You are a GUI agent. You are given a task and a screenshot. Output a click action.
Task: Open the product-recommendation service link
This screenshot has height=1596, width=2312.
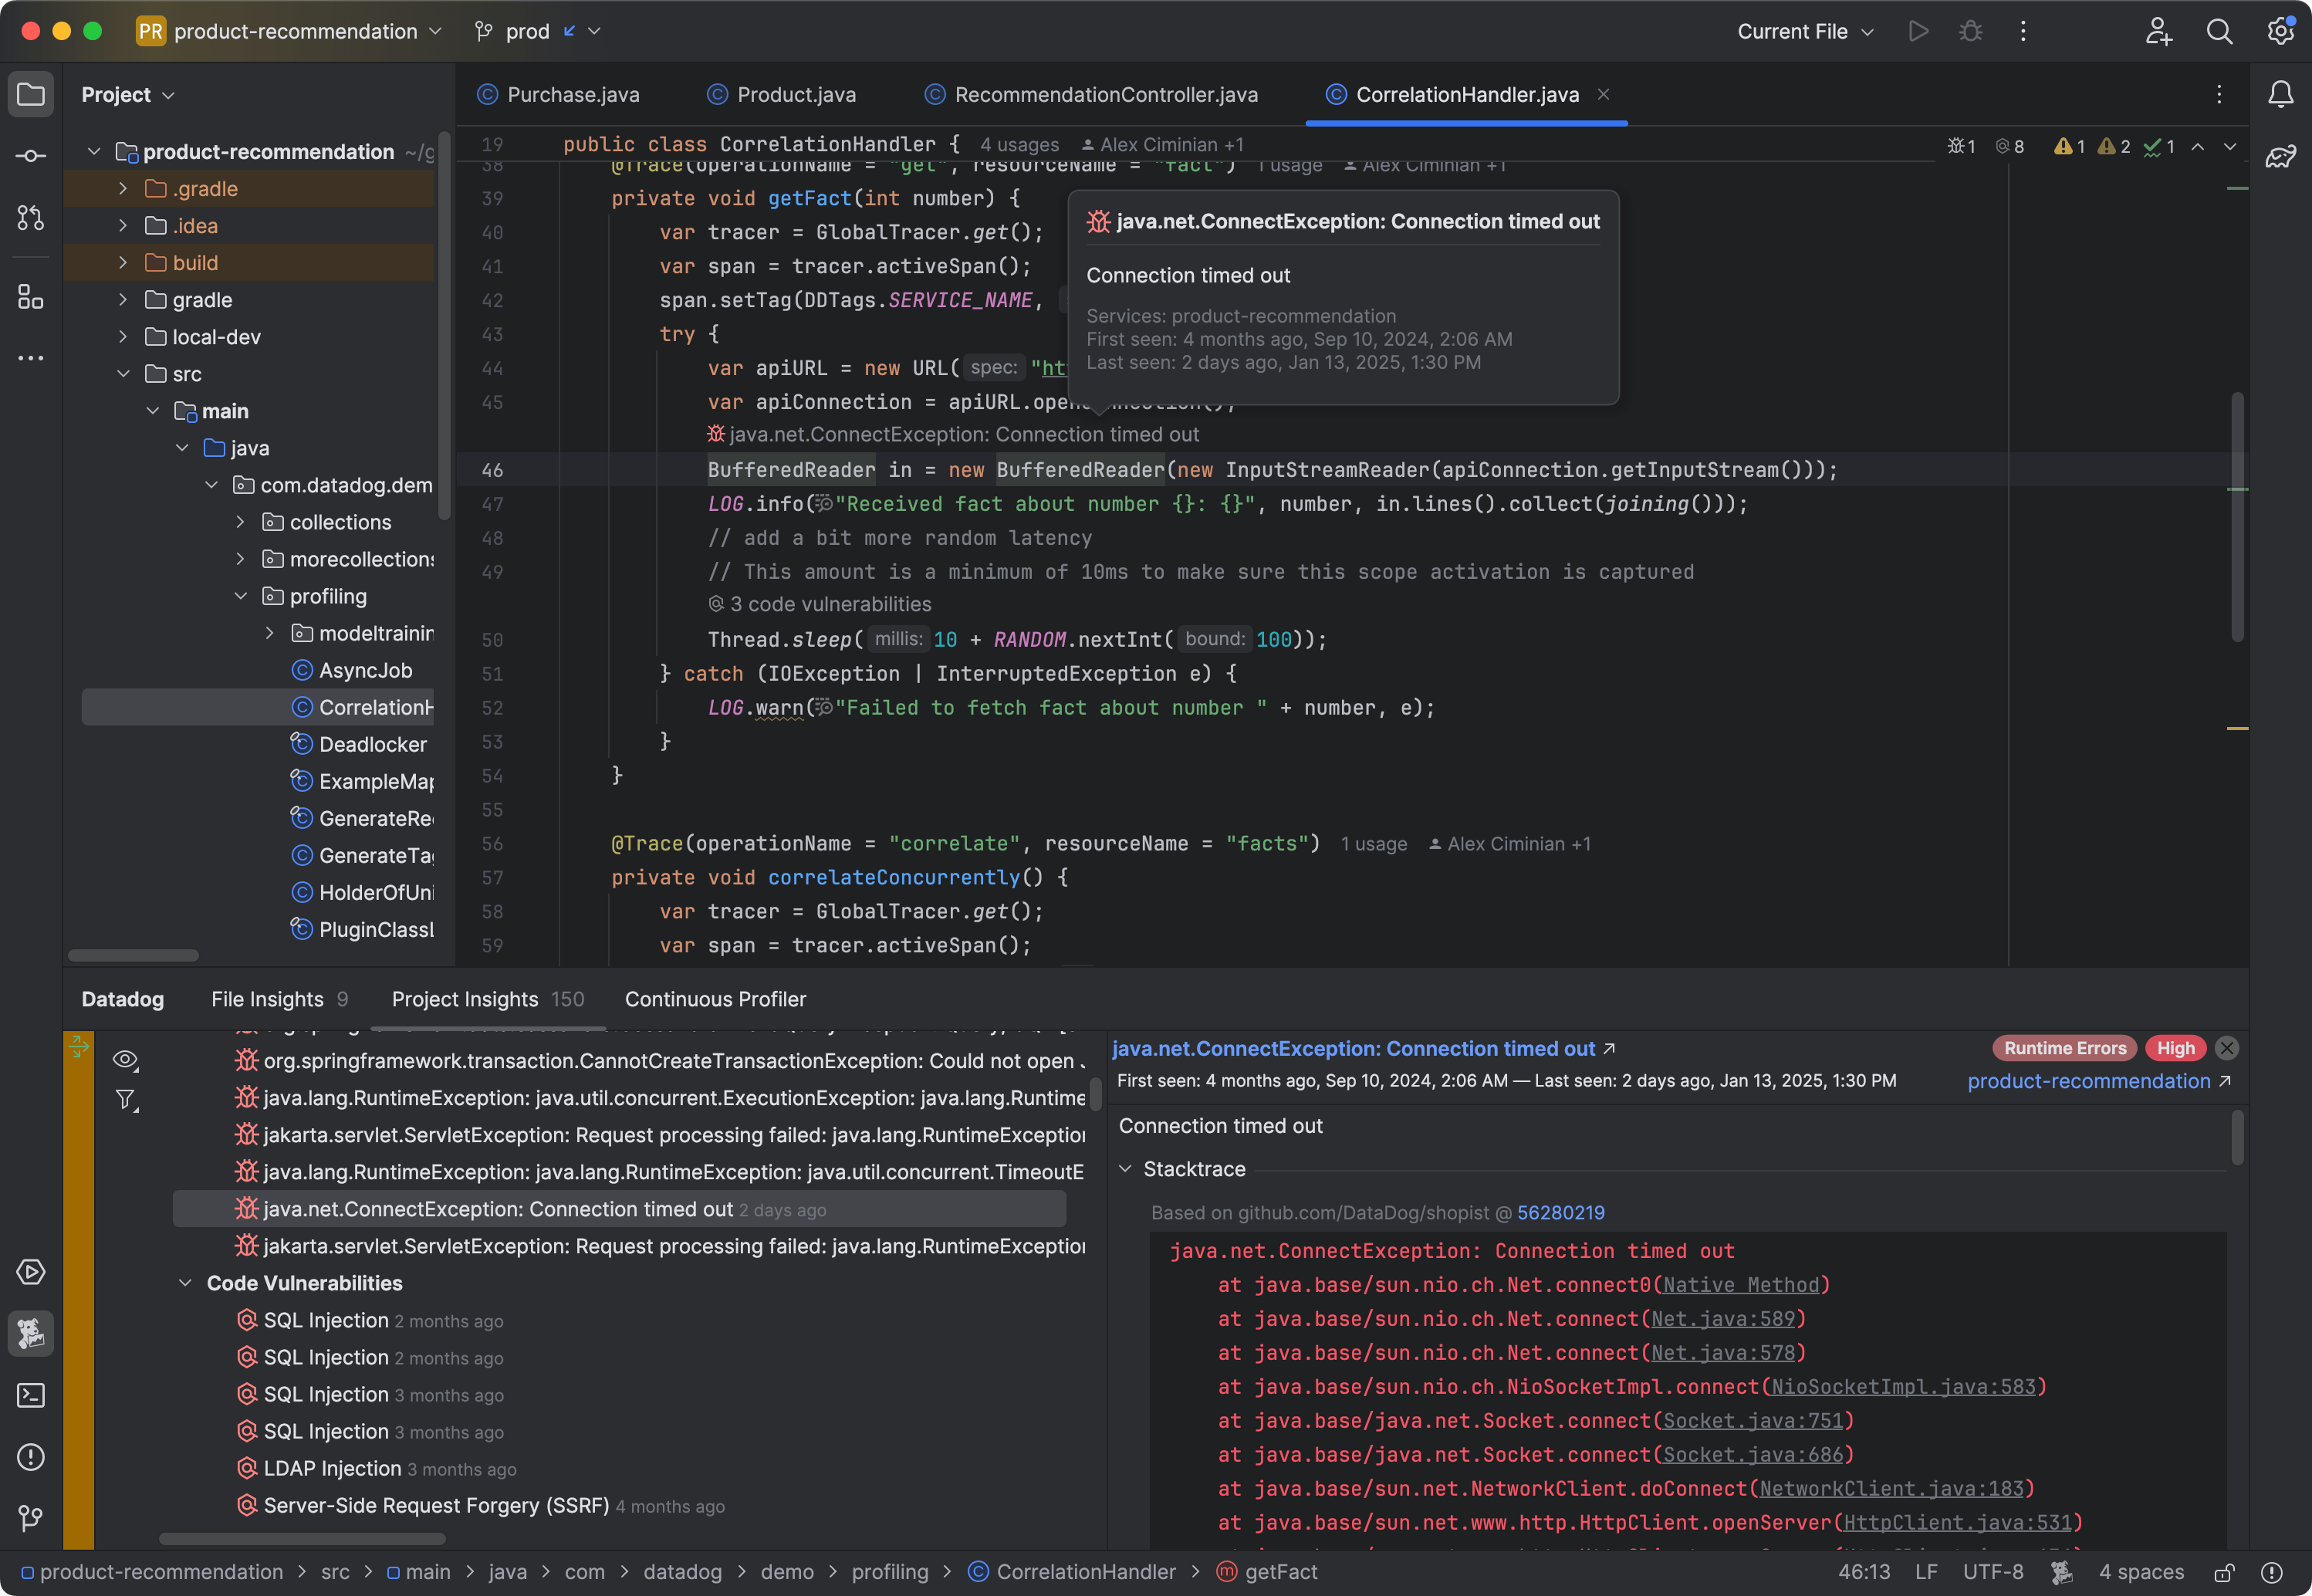[x=2090, y=1081]
